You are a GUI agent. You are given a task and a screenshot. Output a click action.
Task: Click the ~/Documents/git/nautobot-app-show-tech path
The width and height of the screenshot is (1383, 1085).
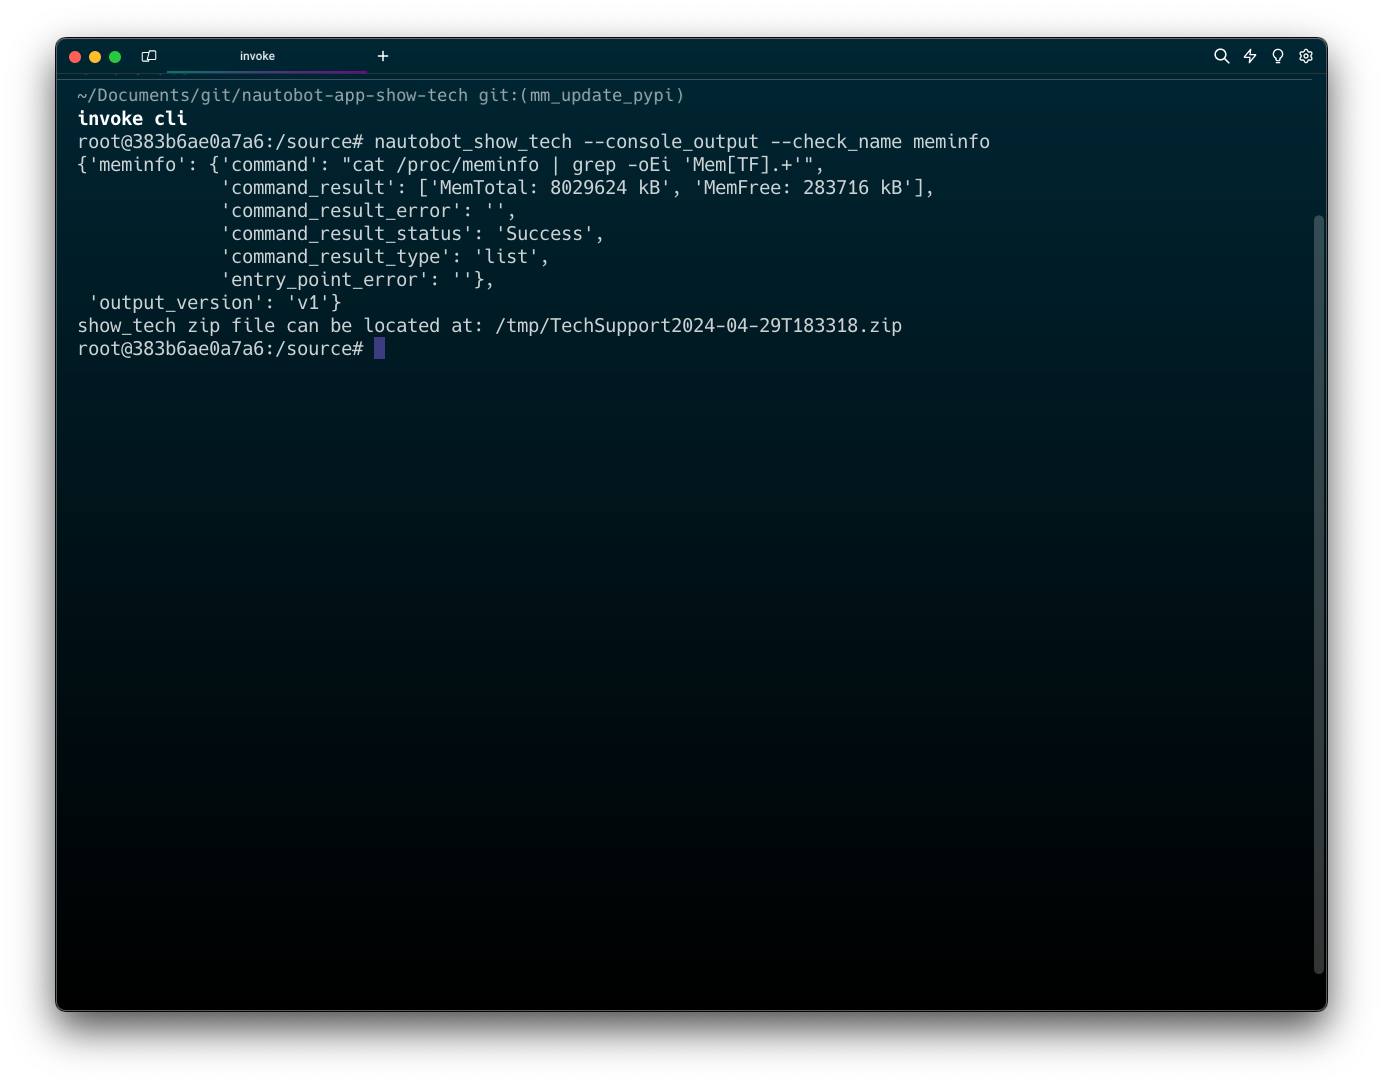click(x=272, y=95)
